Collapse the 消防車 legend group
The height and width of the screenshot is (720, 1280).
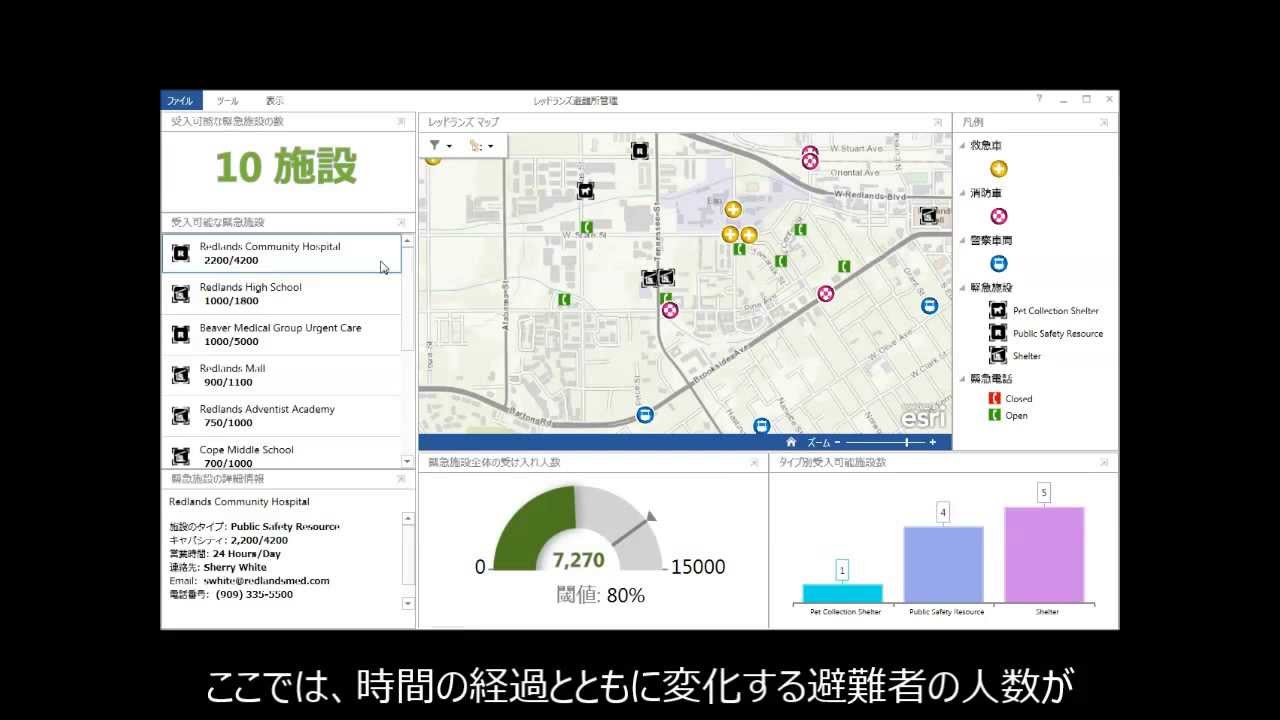click(963, 193)
